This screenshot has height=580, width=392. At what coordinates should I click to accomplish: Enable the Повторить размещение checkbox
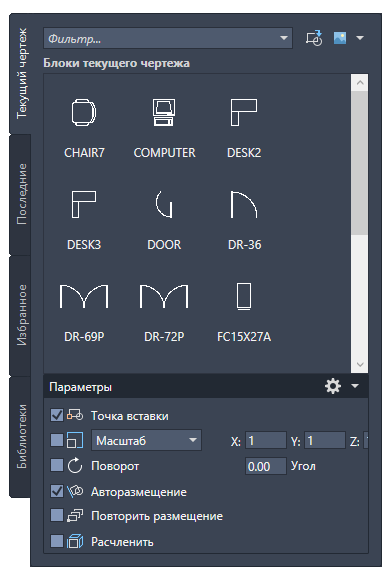pyautogui.click(x=57, y=515)
